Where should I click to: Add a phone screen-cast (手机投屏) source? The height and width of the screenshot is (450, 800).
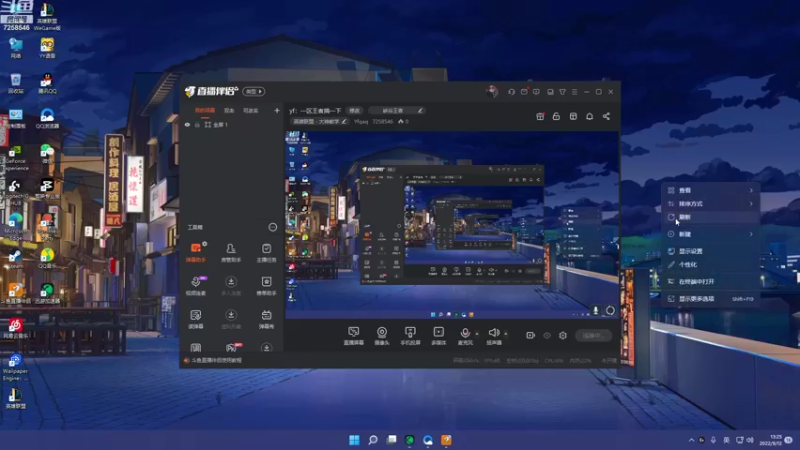coord(410,336)
